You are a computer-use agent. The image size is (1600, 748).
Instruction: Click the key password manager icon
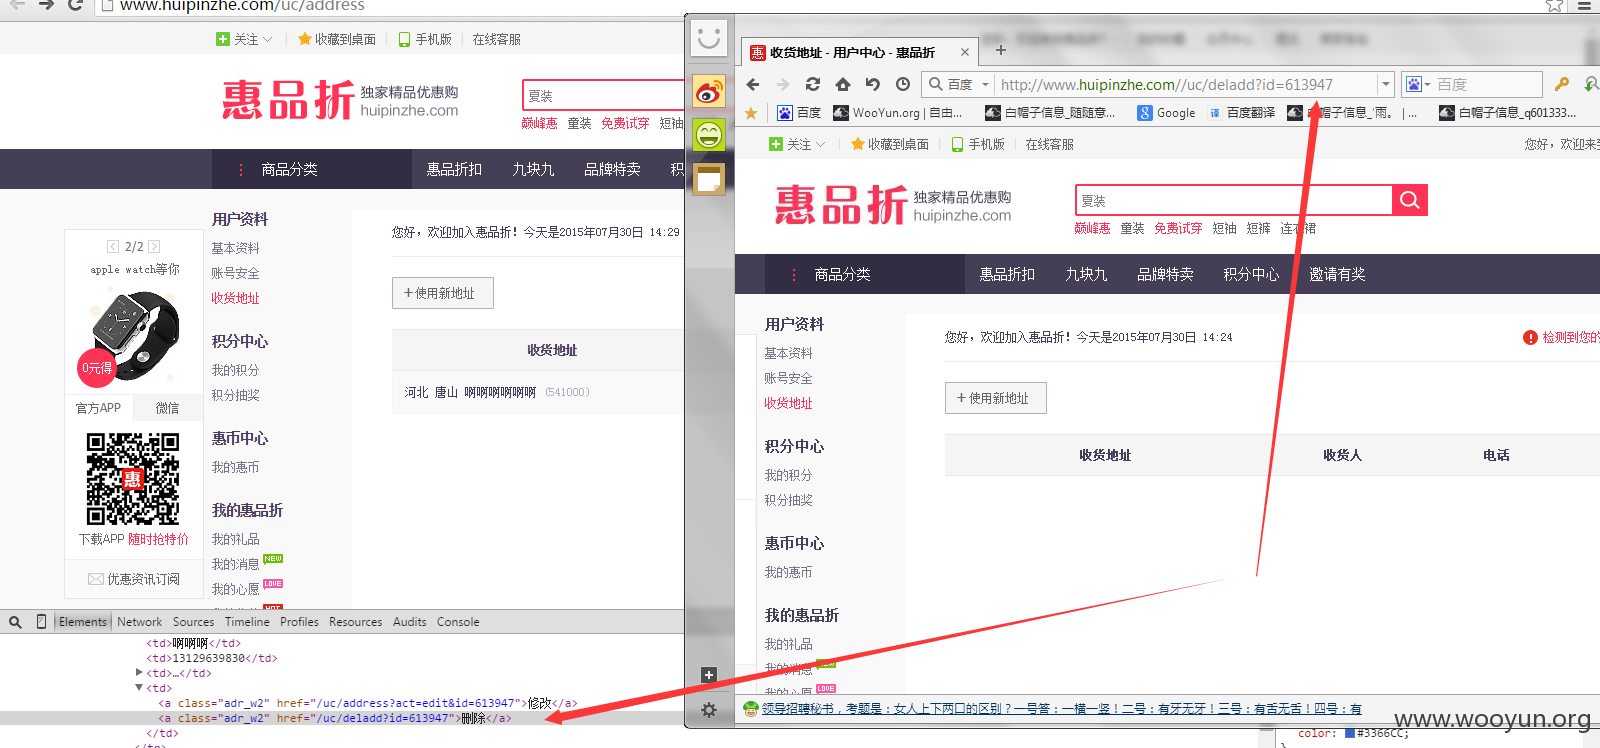click(1562, 84)
